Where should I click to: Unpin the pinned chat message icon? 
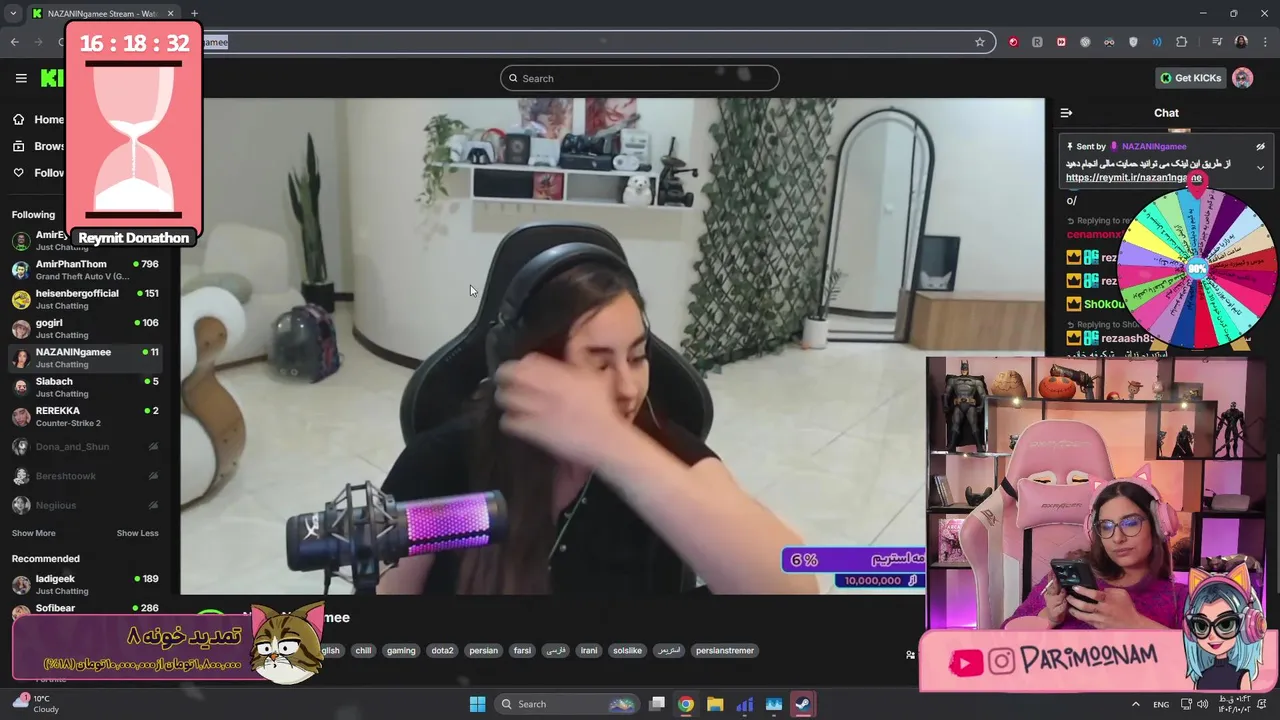(1260, 146)
